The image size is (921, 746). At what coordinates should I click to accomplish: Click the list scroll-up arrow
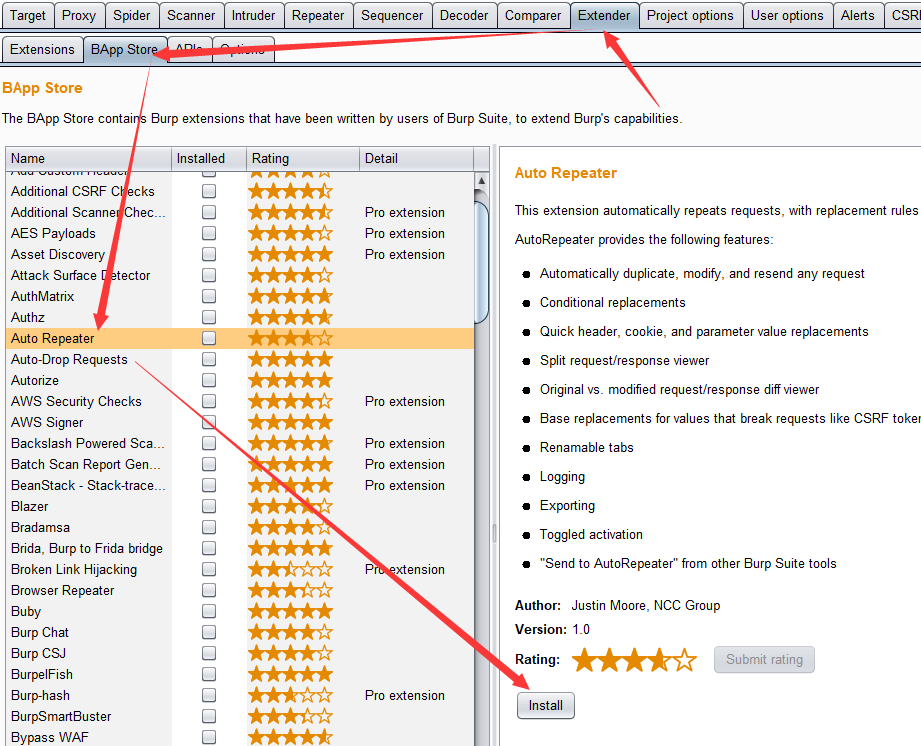(481, 180)
